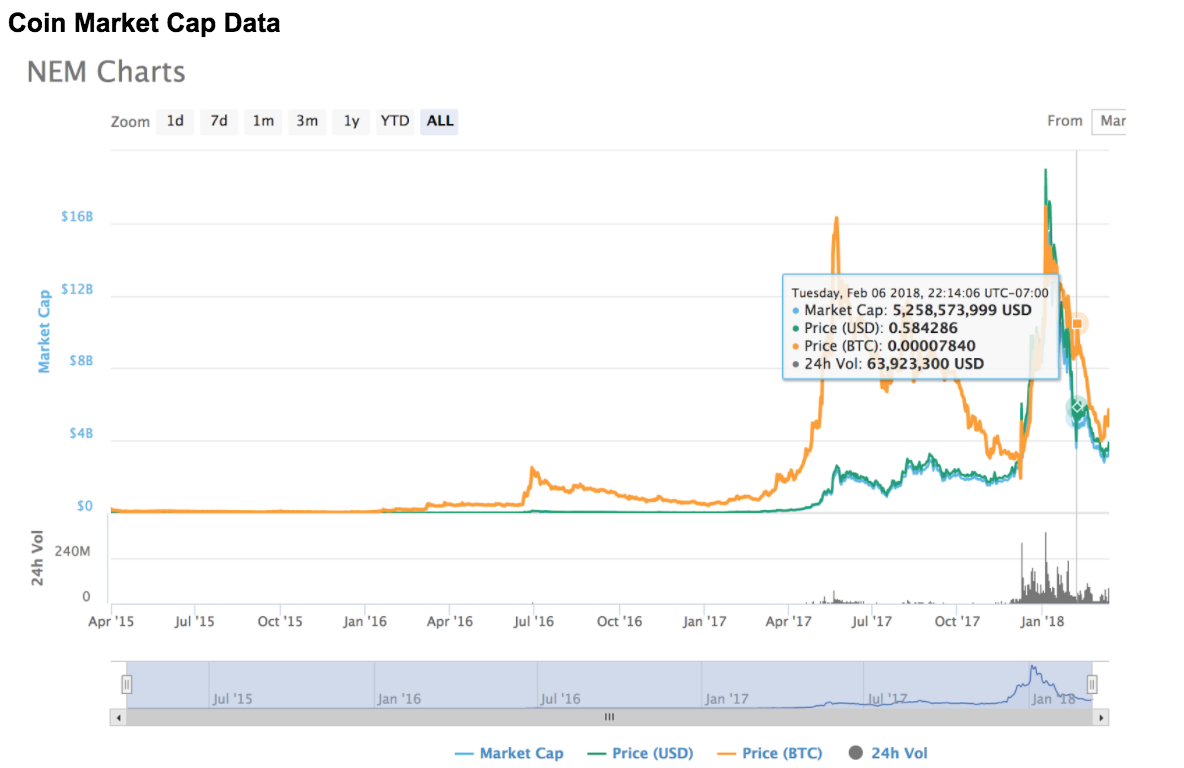Select the YTD zoom range
Screen dimensions: 1184x768
pos(395,122)
